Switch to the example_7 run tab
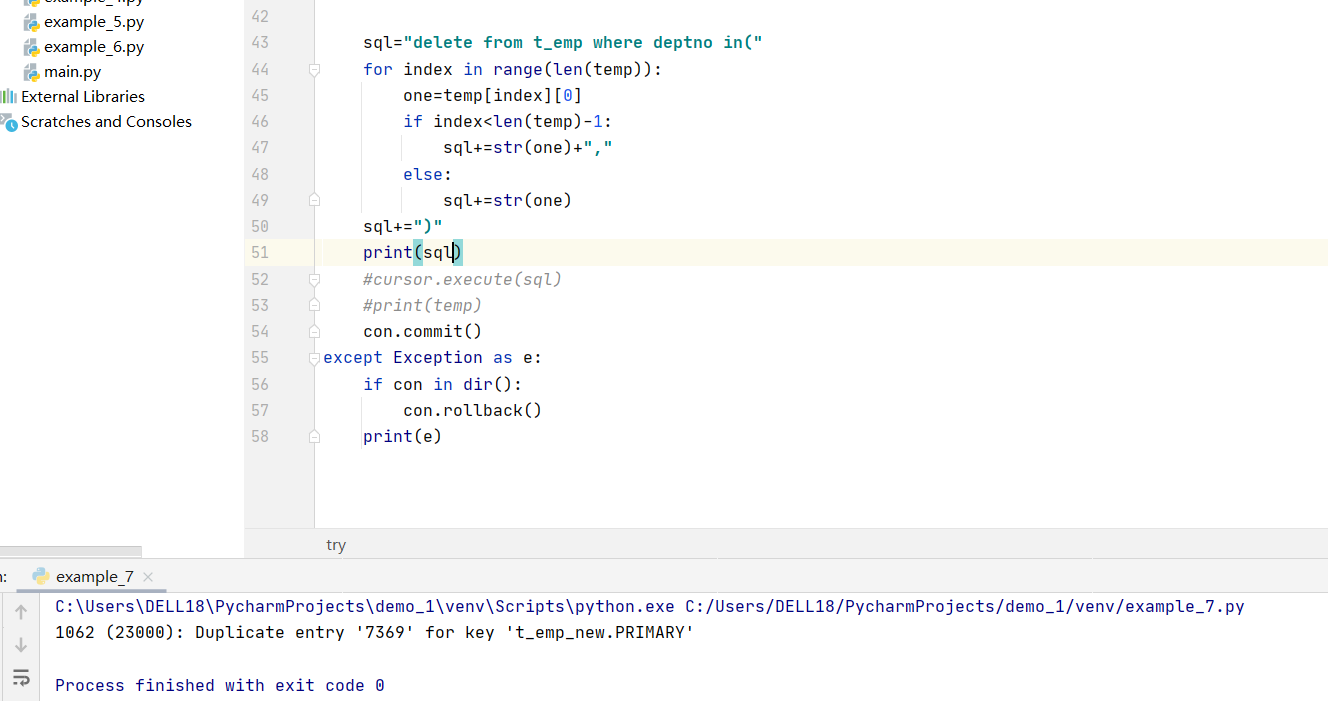The height and width of the screenshot is (701, 1328). pos(94,577)
